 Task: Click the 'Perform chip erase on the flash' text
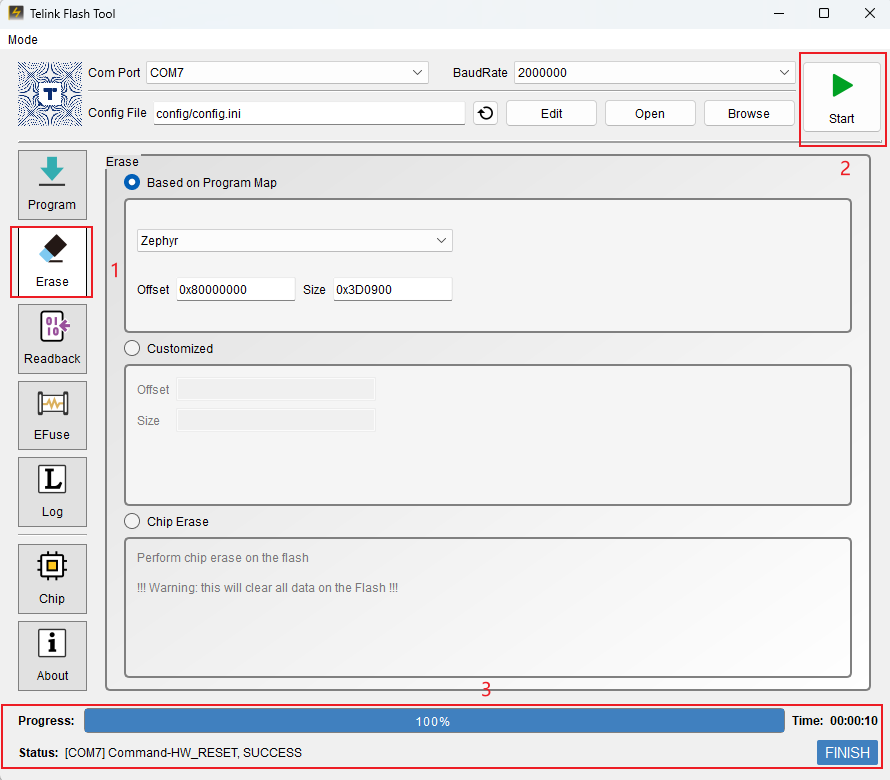tap(222, 558)
